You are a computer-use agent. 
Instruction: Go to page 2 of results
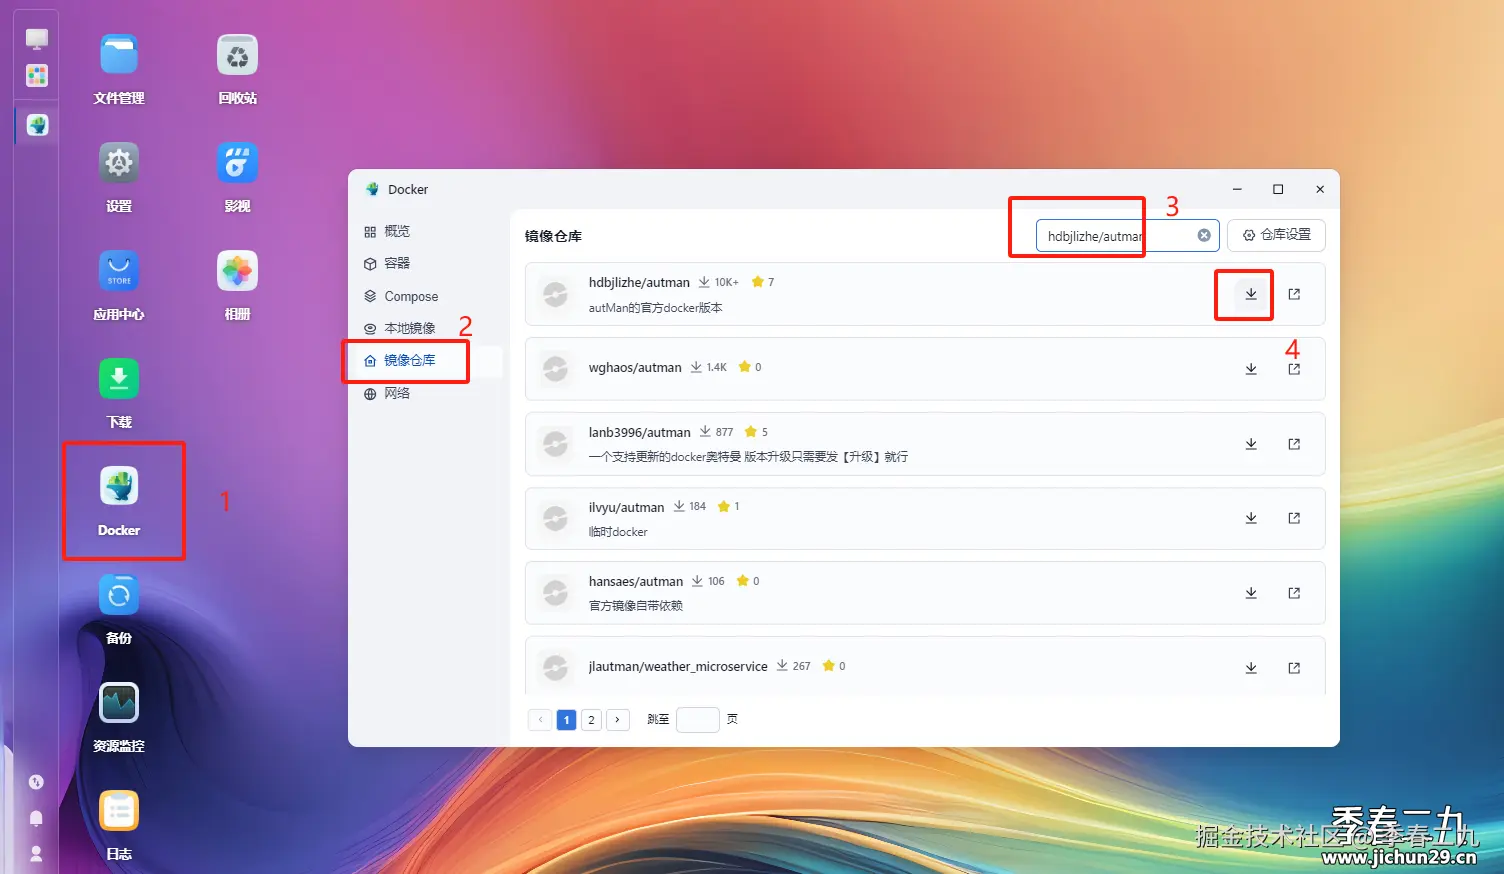pyautogui.click(x=591, y=720)
